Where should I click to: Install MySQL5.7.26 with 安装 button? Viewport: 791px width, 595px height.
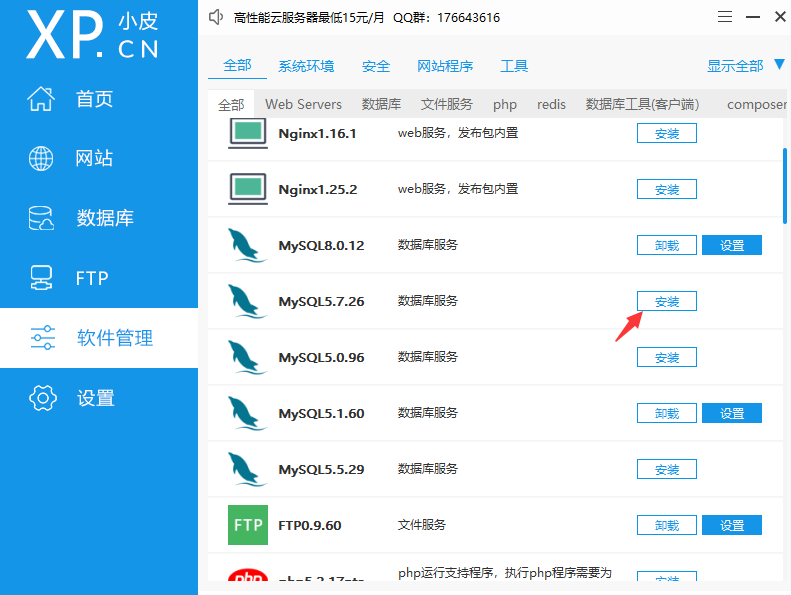point(667,301)
